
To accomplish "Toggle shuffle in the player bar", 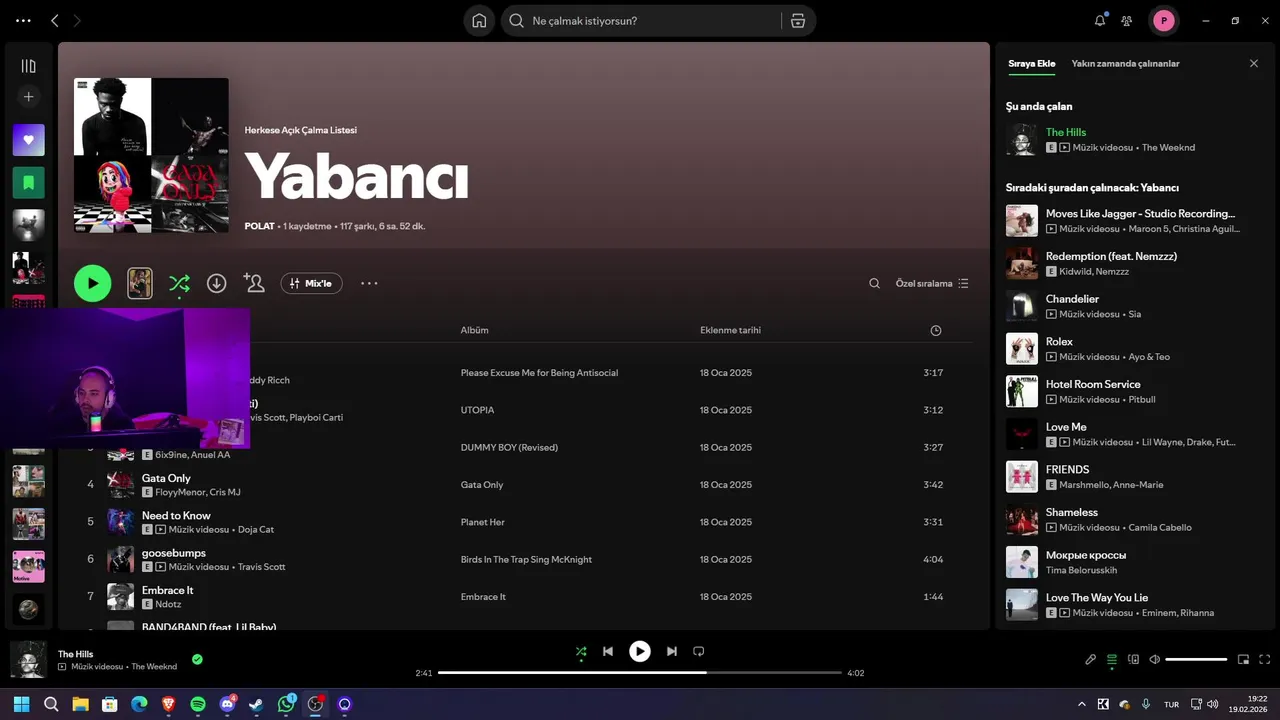I will [581, 652].
